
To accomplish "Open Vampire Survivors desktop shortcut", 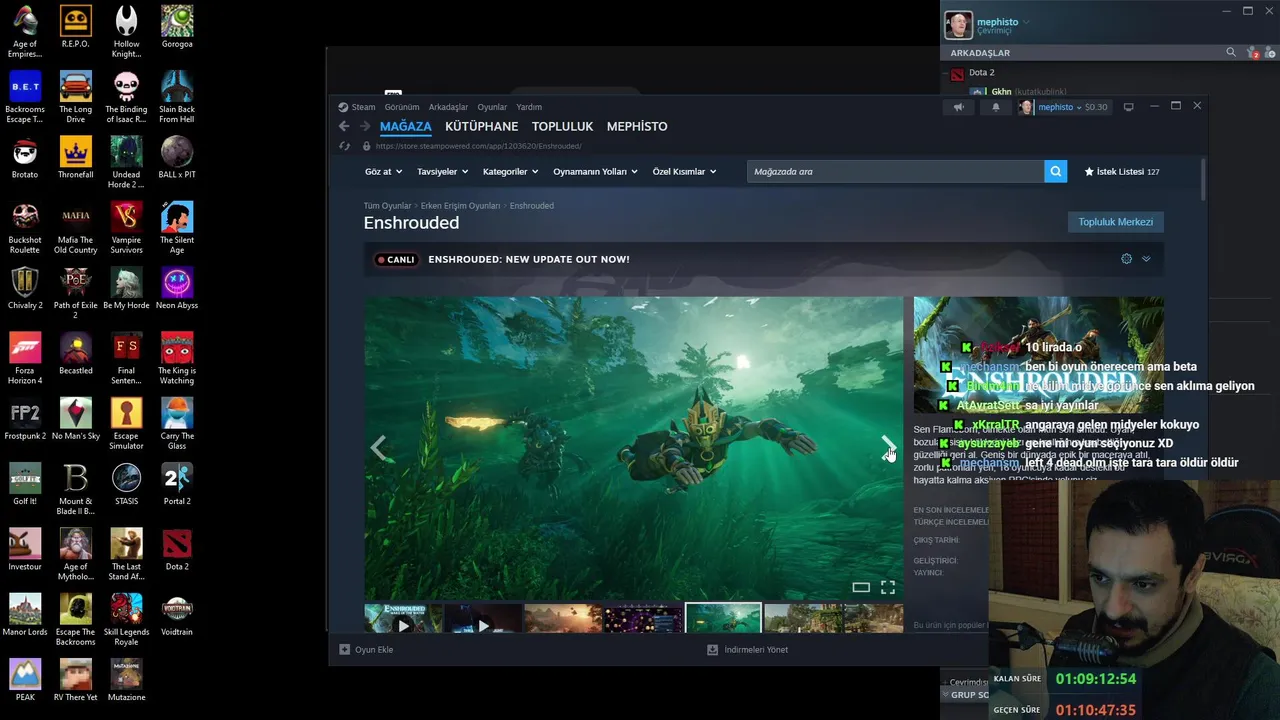I will (x=126, y=227).
